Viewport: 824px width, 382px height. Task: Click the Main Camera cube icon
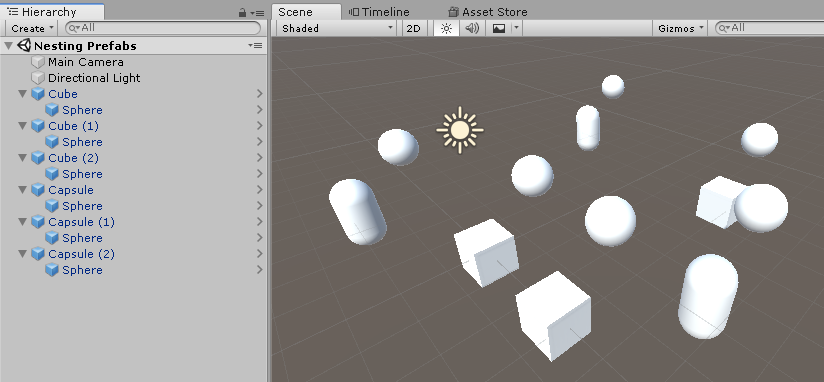point(38,62)
